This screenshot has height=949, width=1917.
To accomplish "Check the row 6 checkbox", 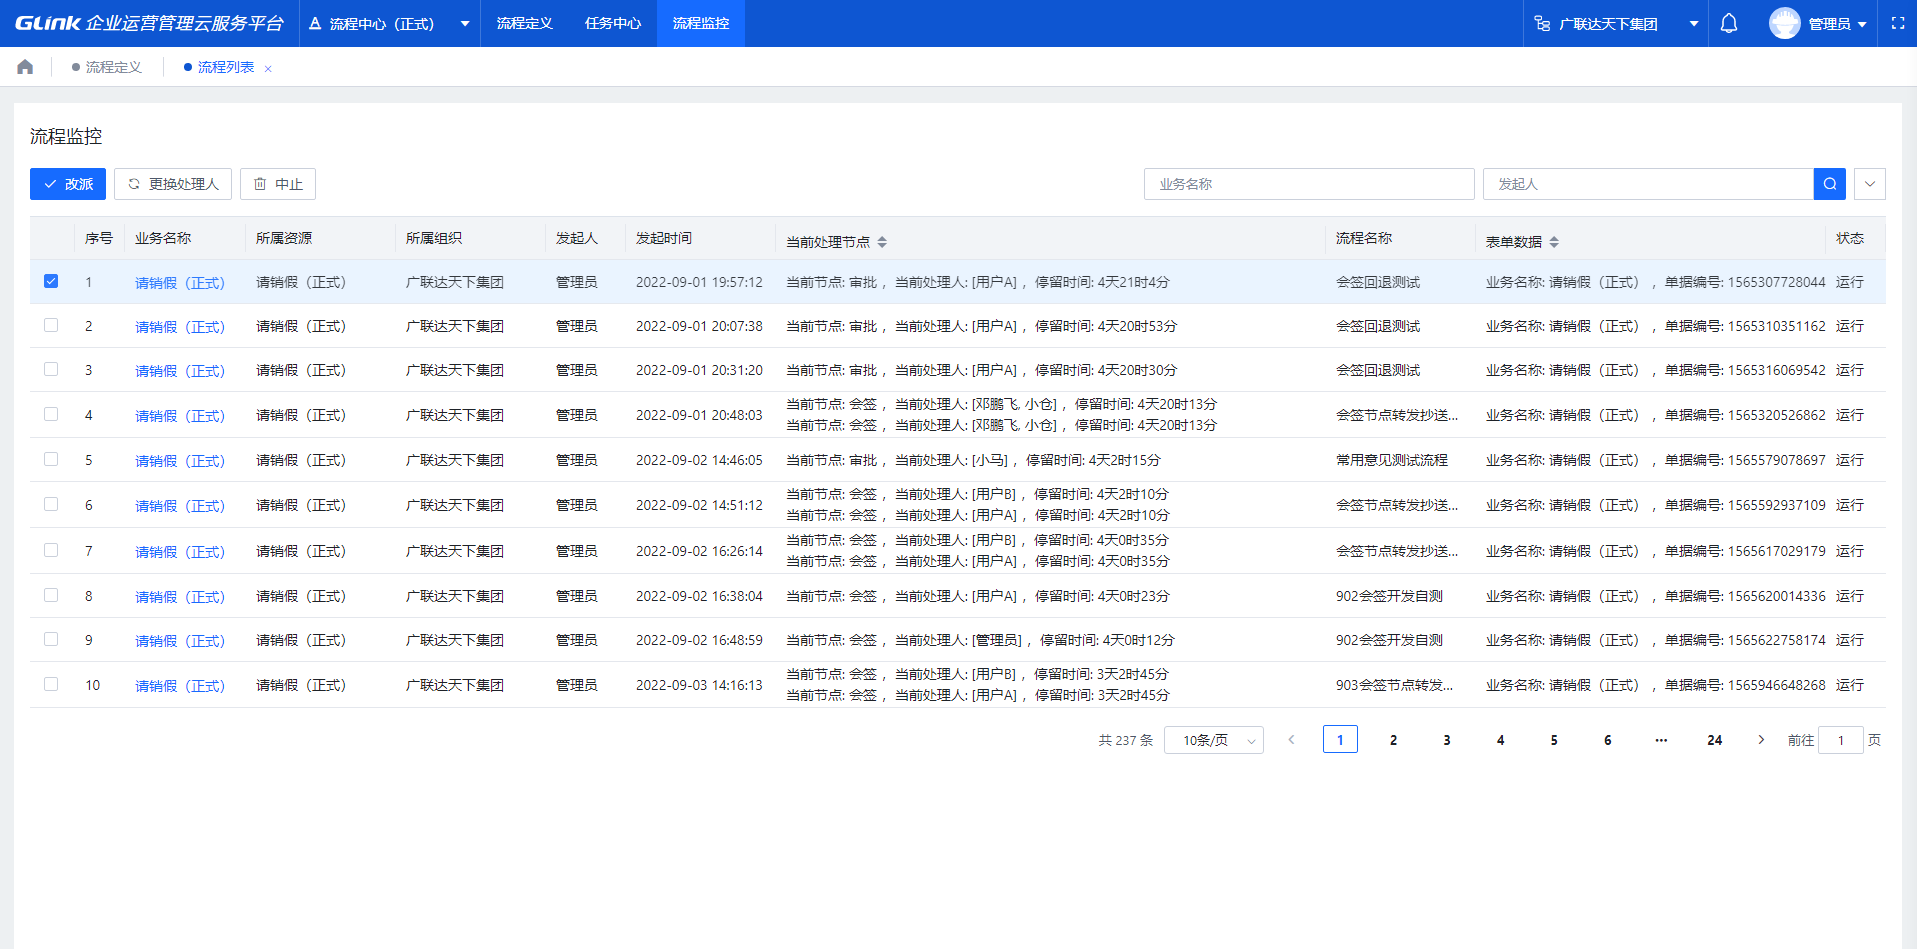I will coord(51,504).
